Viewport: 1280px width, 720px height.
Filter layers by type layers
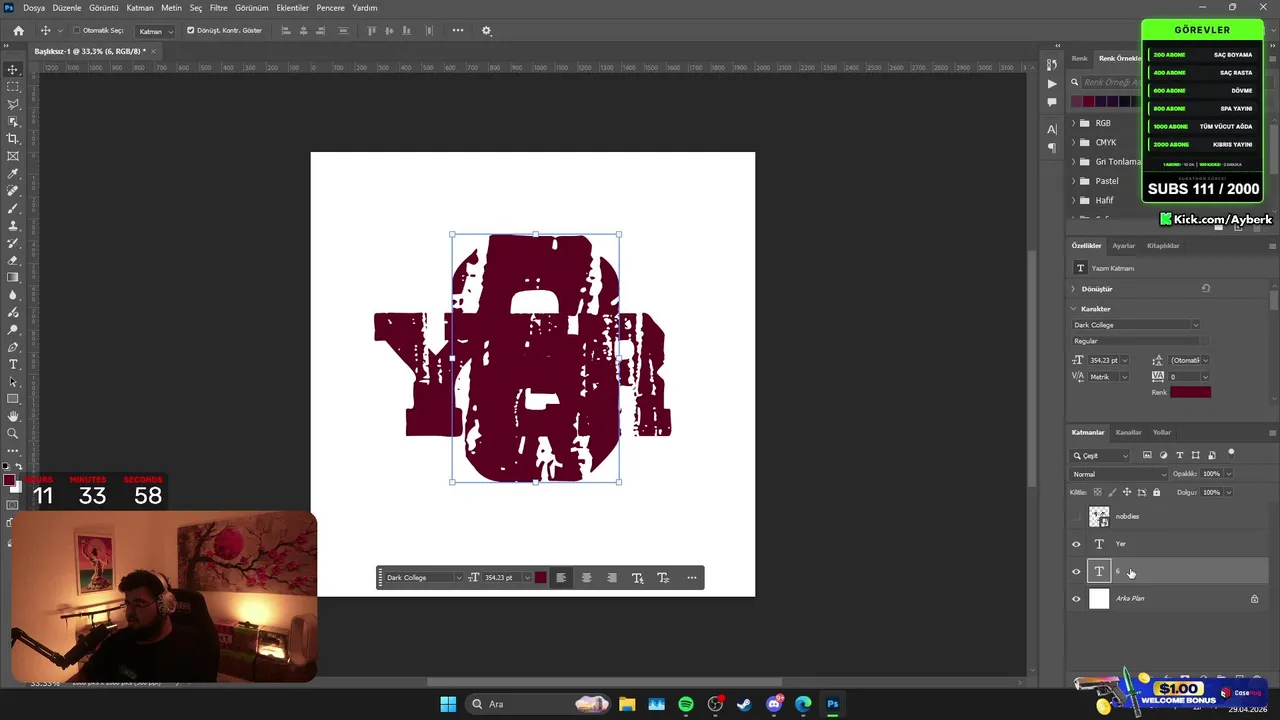click(x=1179, y=455)
